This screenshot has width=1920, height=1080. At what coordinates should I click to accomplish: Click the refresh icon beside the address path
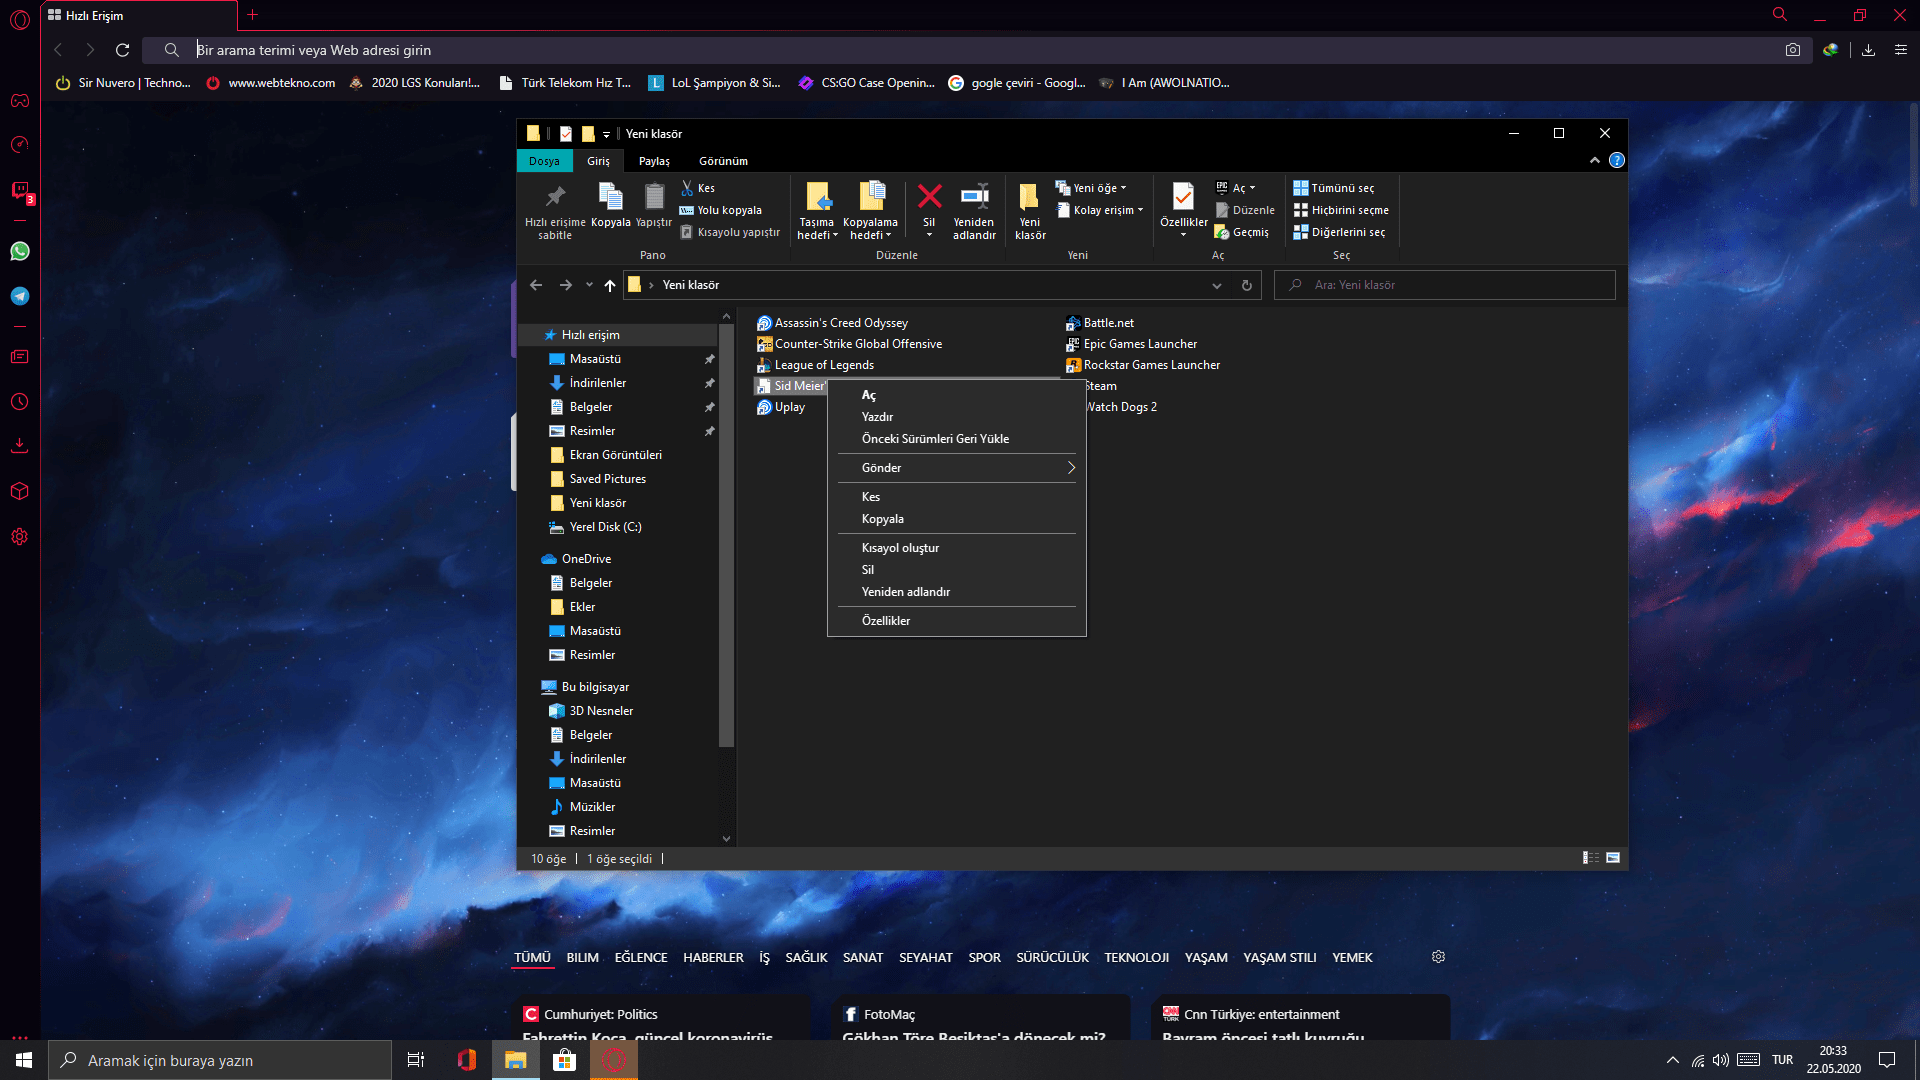pyautogui.click(x=1246, y=285)
